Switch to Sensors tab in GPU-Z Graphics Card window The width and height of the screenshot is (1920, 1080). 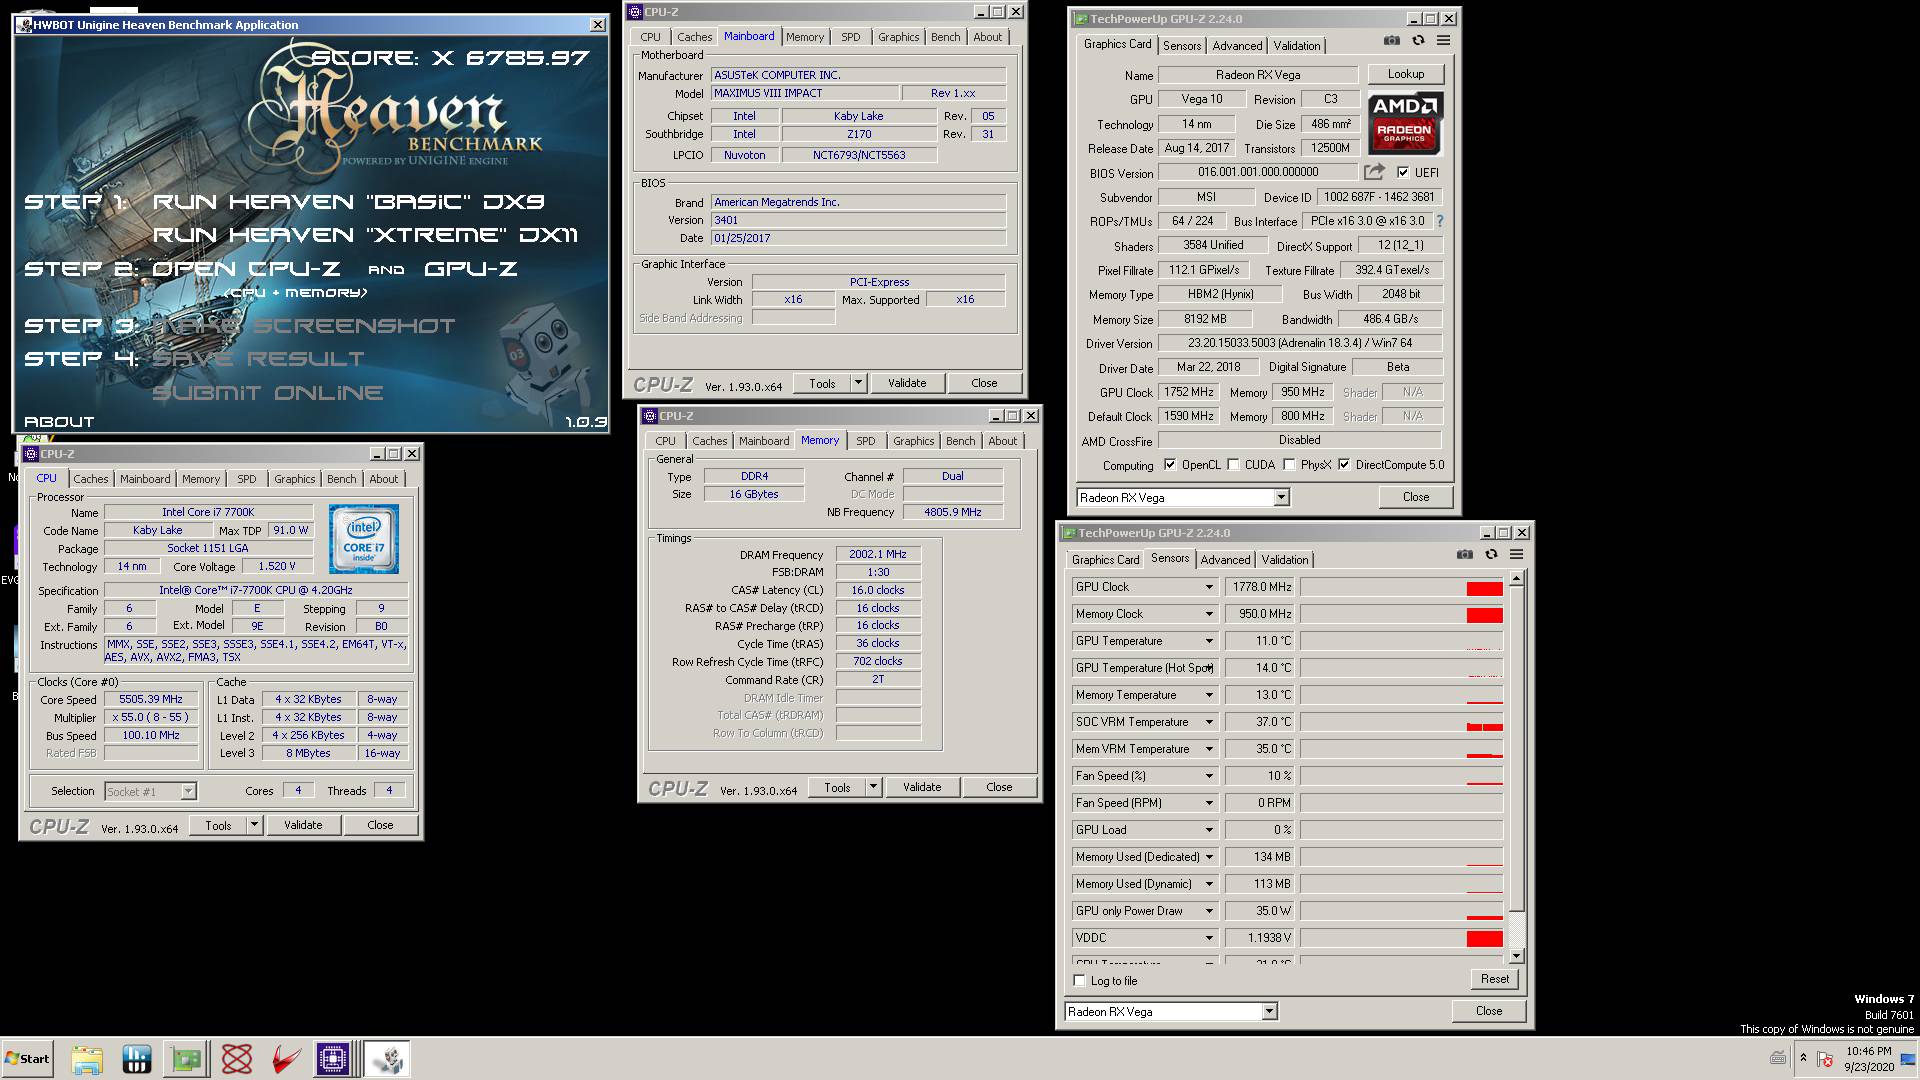(x=1182, y=45)
